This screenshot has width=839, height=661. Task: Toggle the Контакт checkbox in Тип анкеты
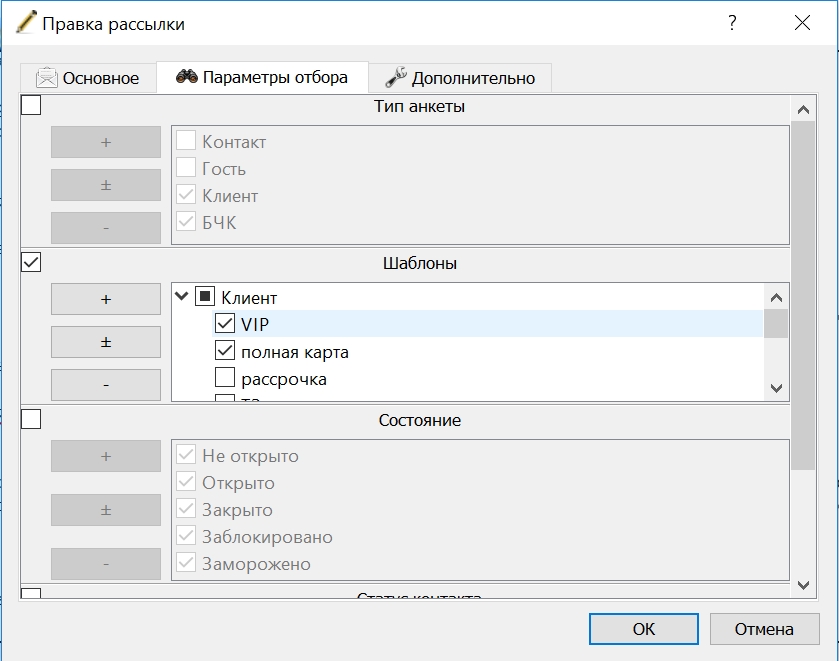186,140
